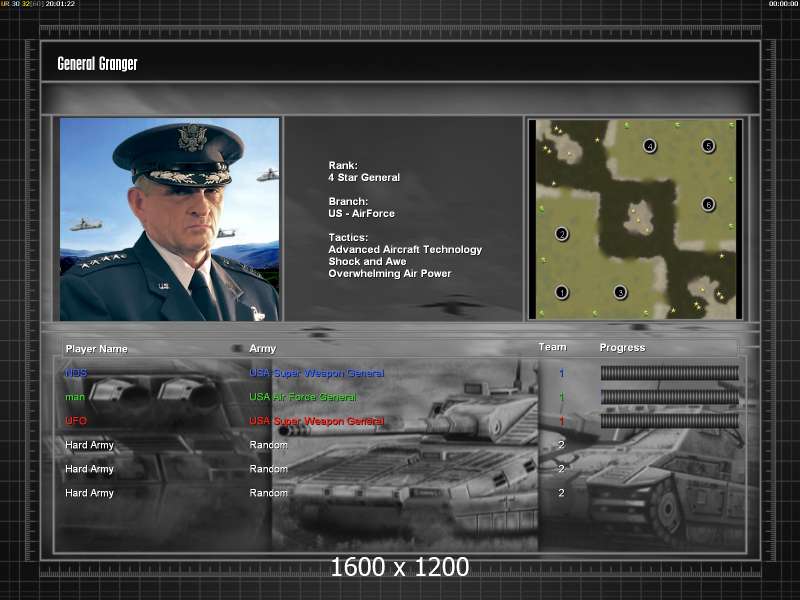Click the elapsed timer in top-right corner
Screen dimensions: 800x600
784,4
